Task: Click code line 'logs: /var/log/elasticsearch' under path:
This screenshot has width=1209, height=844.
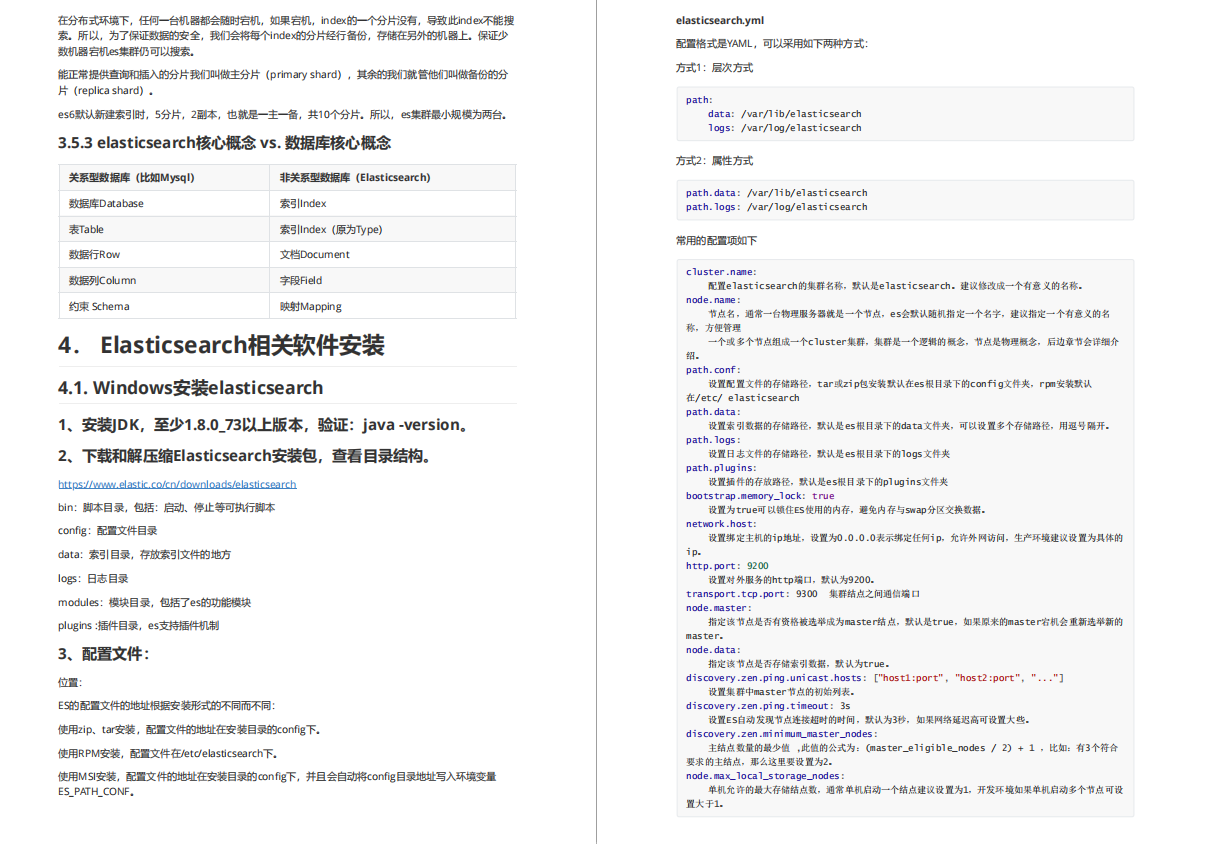Action: (785, 128)
